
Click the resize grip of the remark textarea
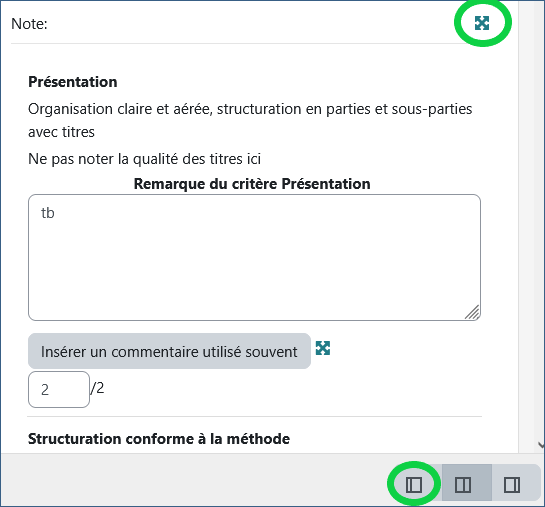point(473,312)
